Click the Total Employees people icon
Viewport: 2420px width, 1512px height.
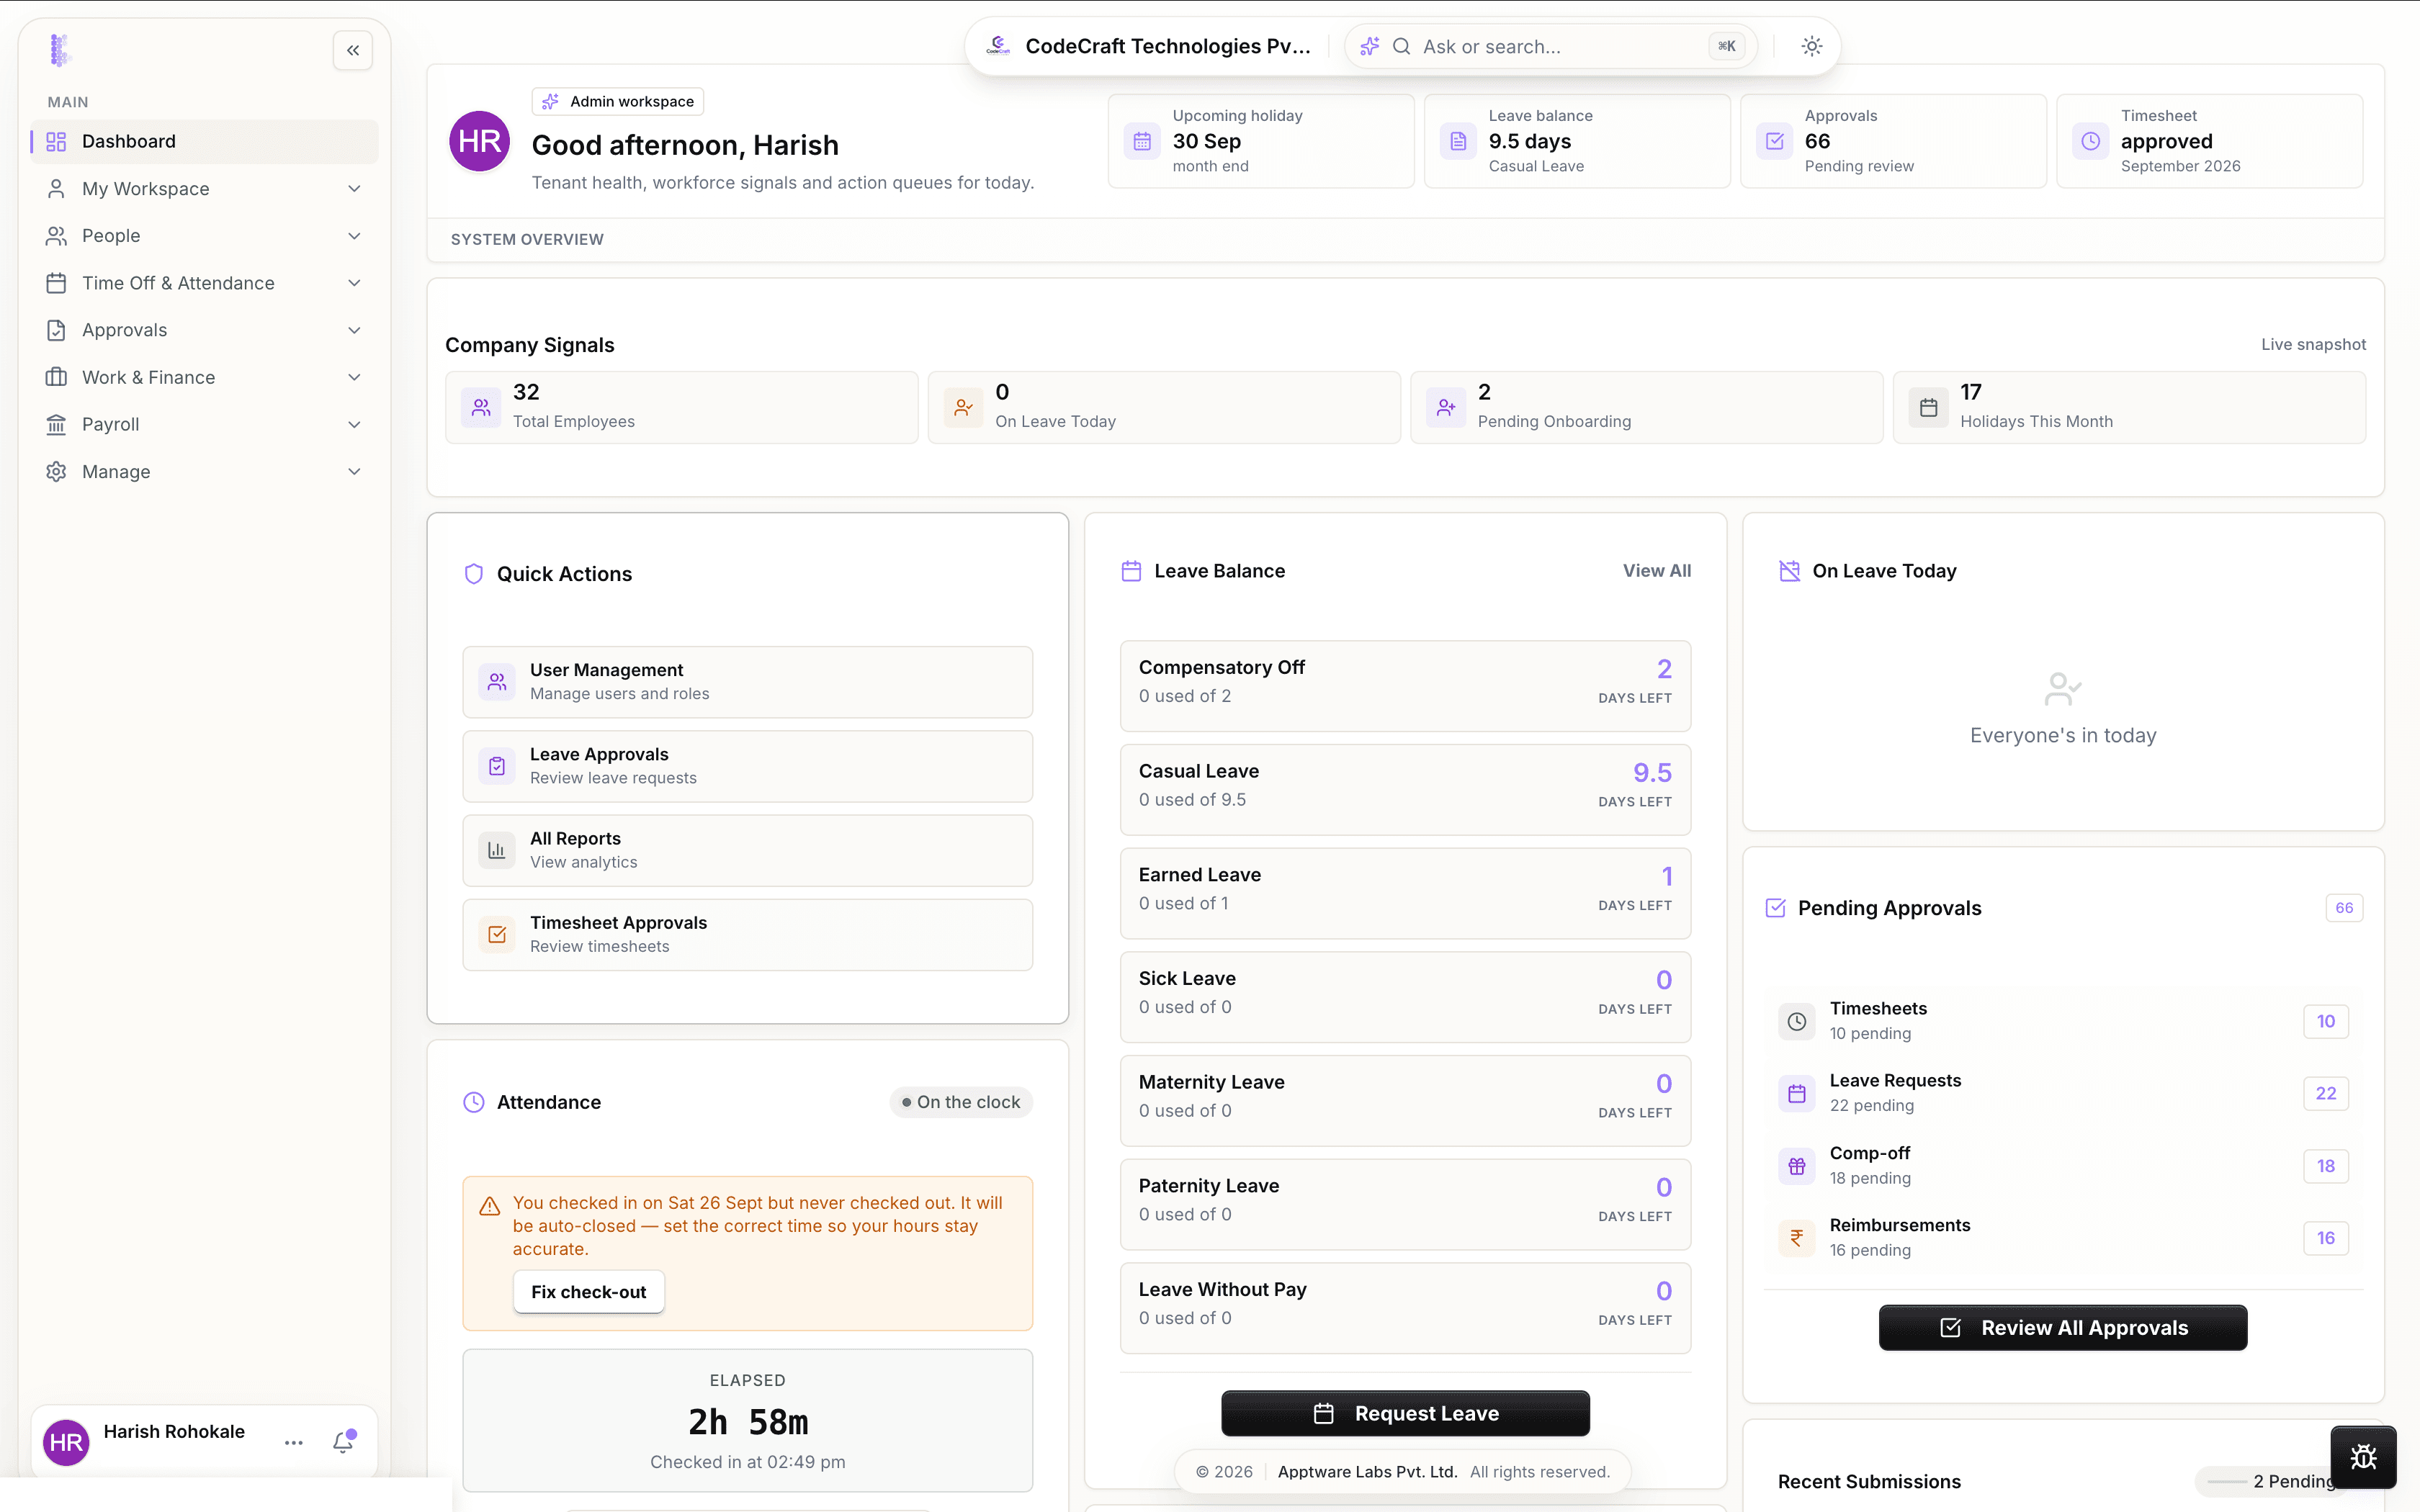point(481,407)
